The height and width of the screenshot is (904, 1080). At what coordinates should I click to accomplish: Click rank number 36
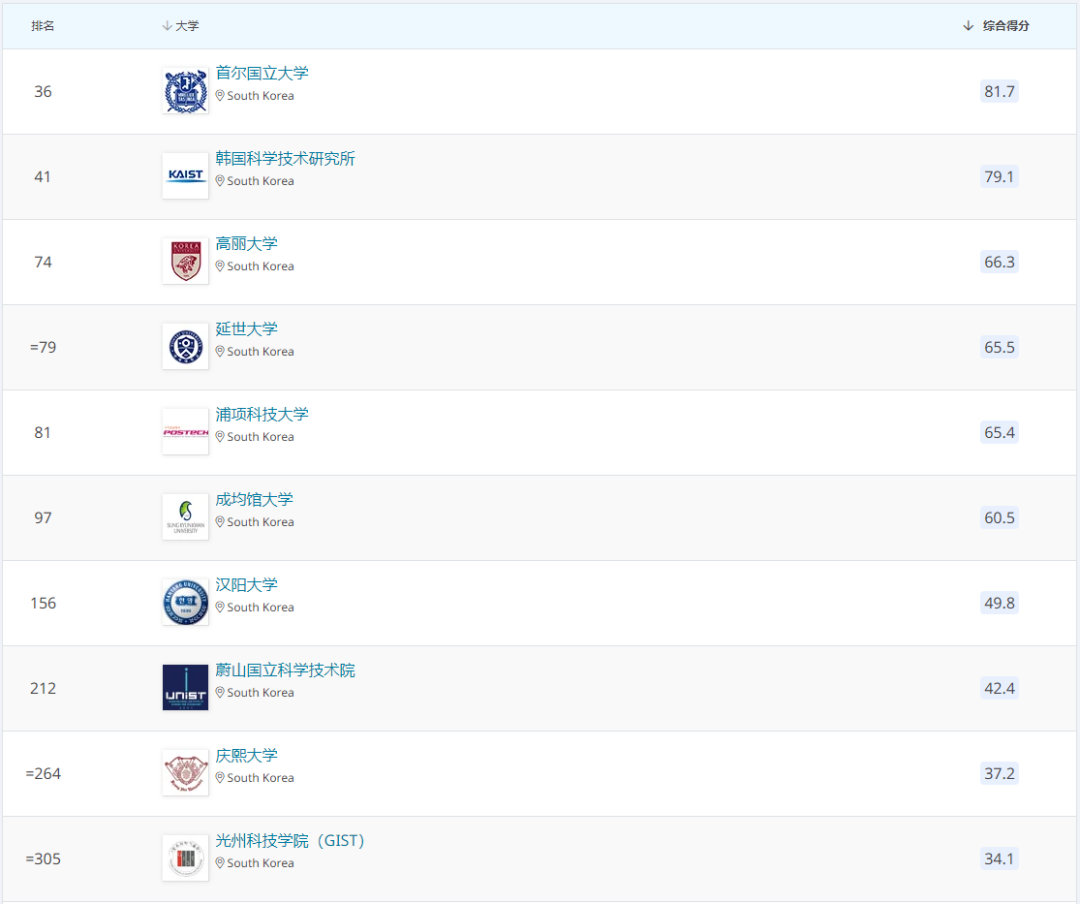tap(43, 92)
